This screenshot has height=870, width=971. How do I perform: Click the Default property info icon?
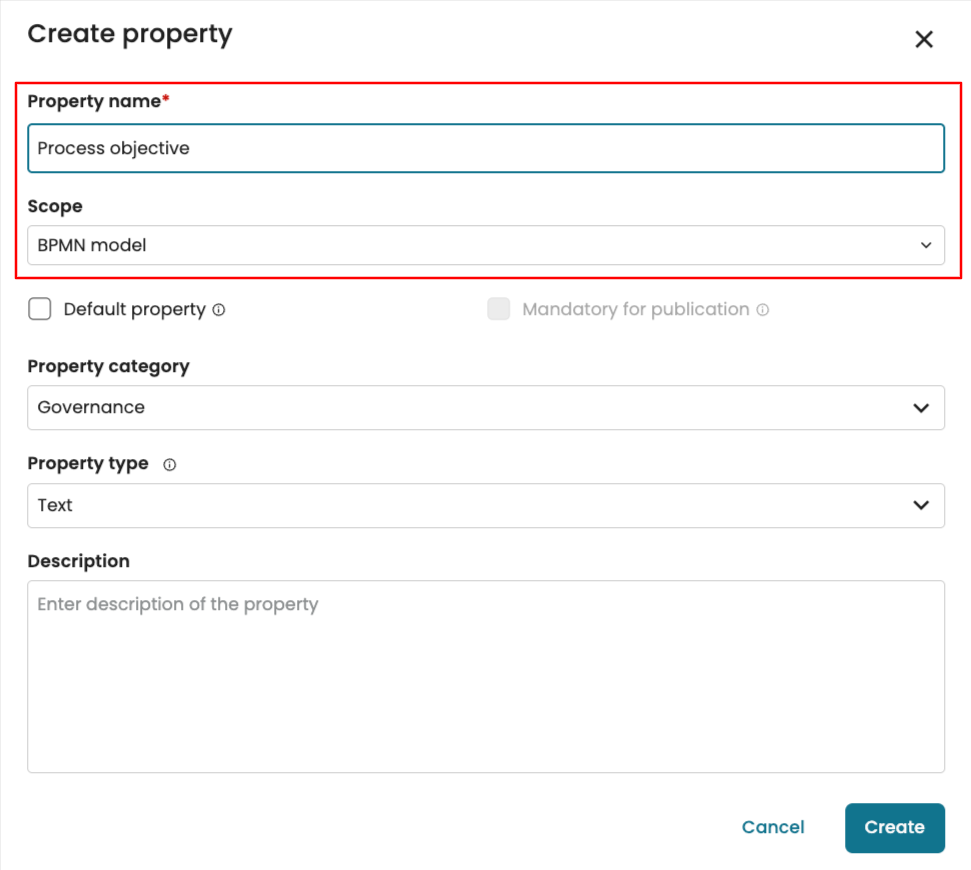point(219,310)
